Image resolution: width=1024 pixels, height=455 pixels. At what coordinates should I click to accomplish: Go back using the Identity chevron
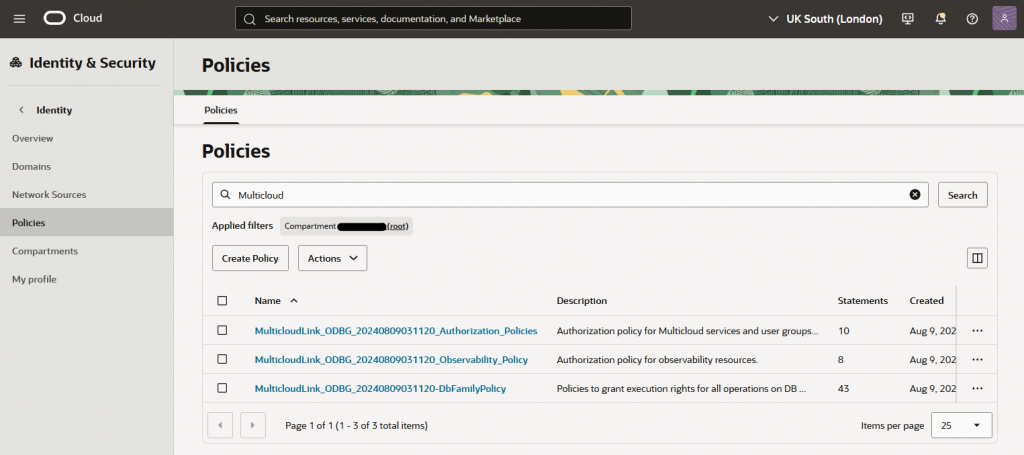(x=21, y=110)
